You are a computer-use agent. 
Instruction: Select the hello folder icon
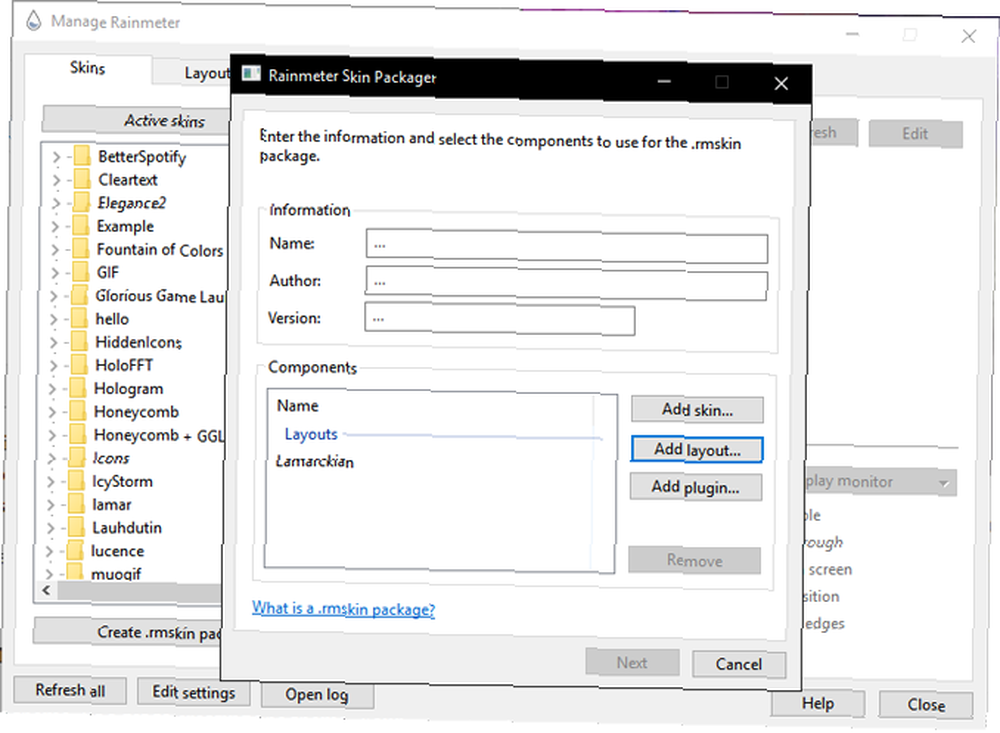tap(80, 318)
